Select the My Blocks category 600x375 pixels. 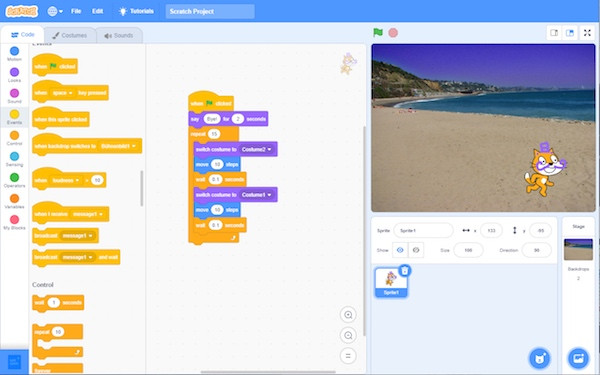(14, 222)
